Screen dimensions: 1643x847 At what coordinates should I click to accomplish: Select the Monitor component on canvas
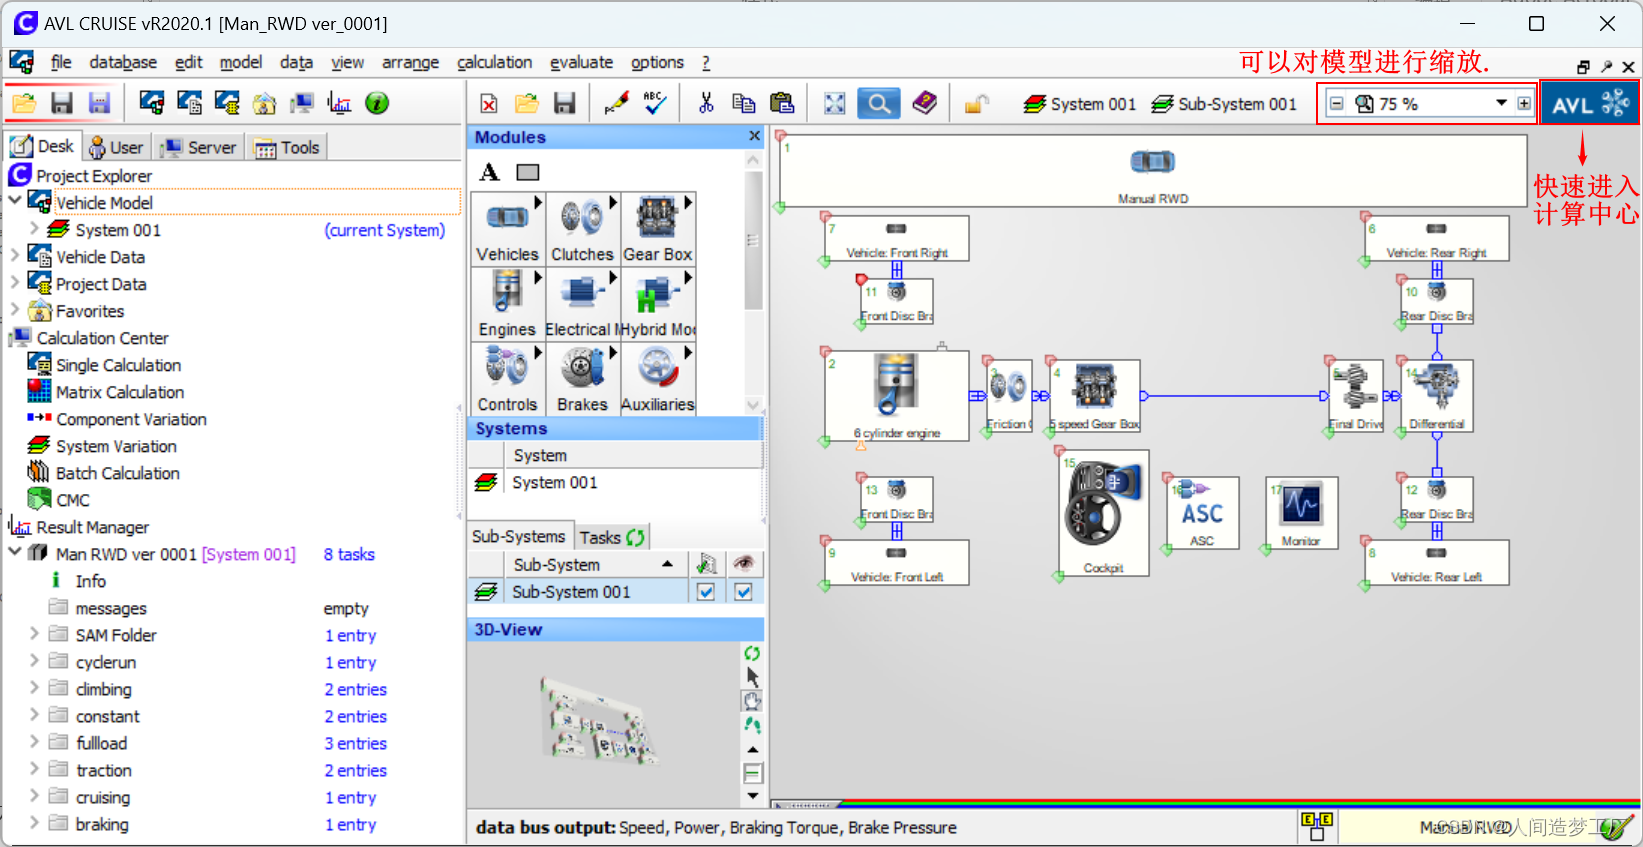[x=1301, y=513]
